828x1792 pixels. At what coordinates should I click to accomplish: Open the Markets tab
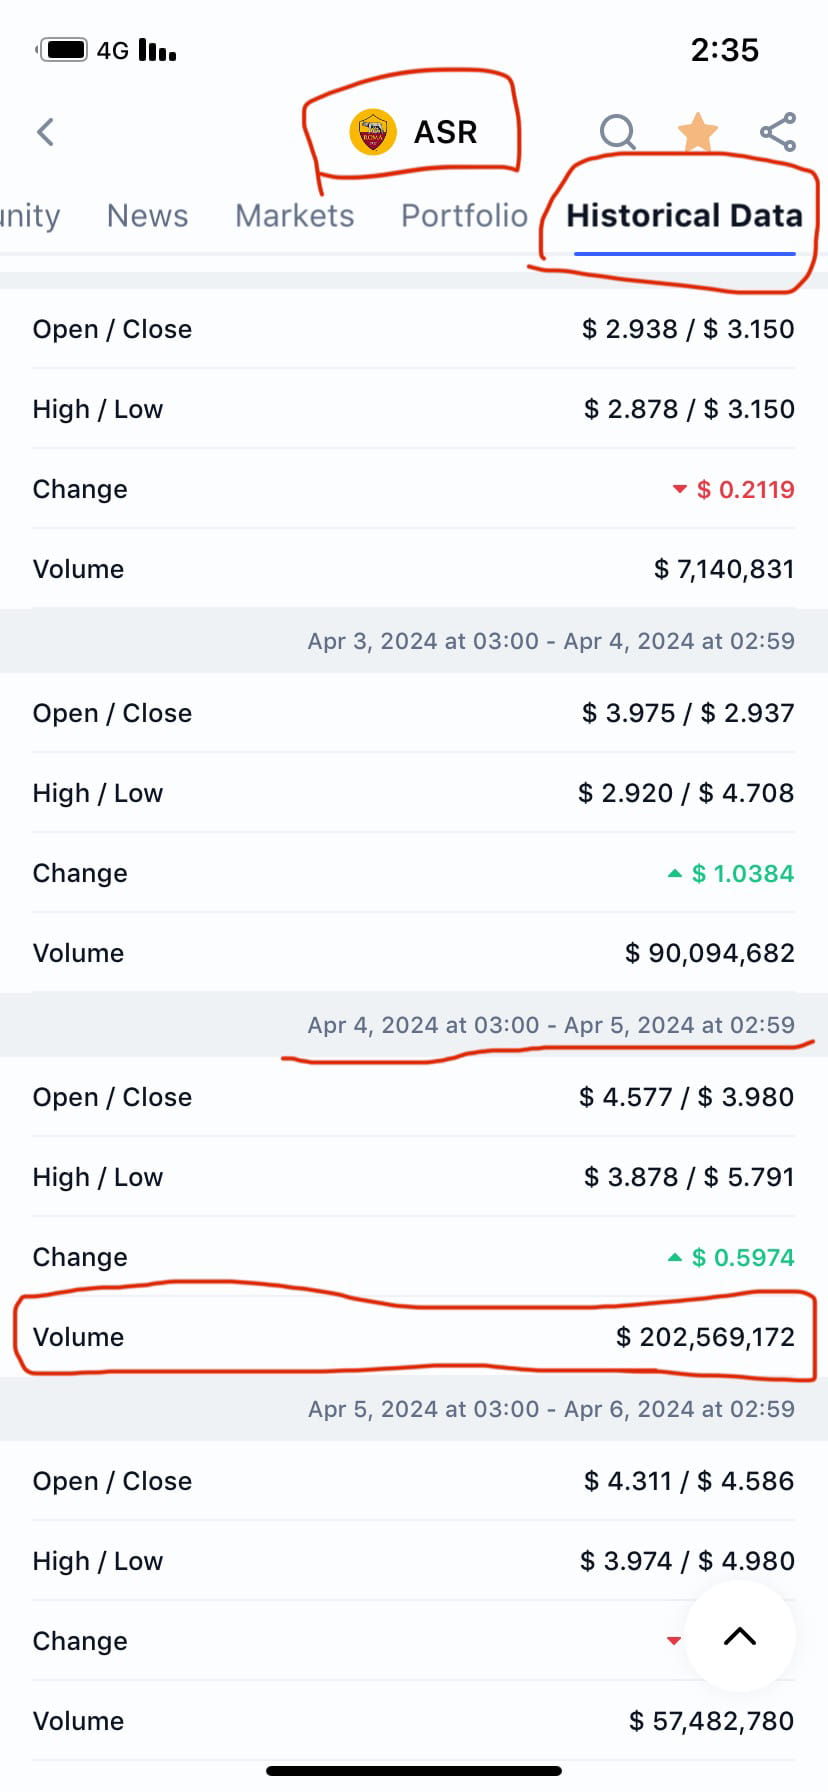tap(294, 216)
